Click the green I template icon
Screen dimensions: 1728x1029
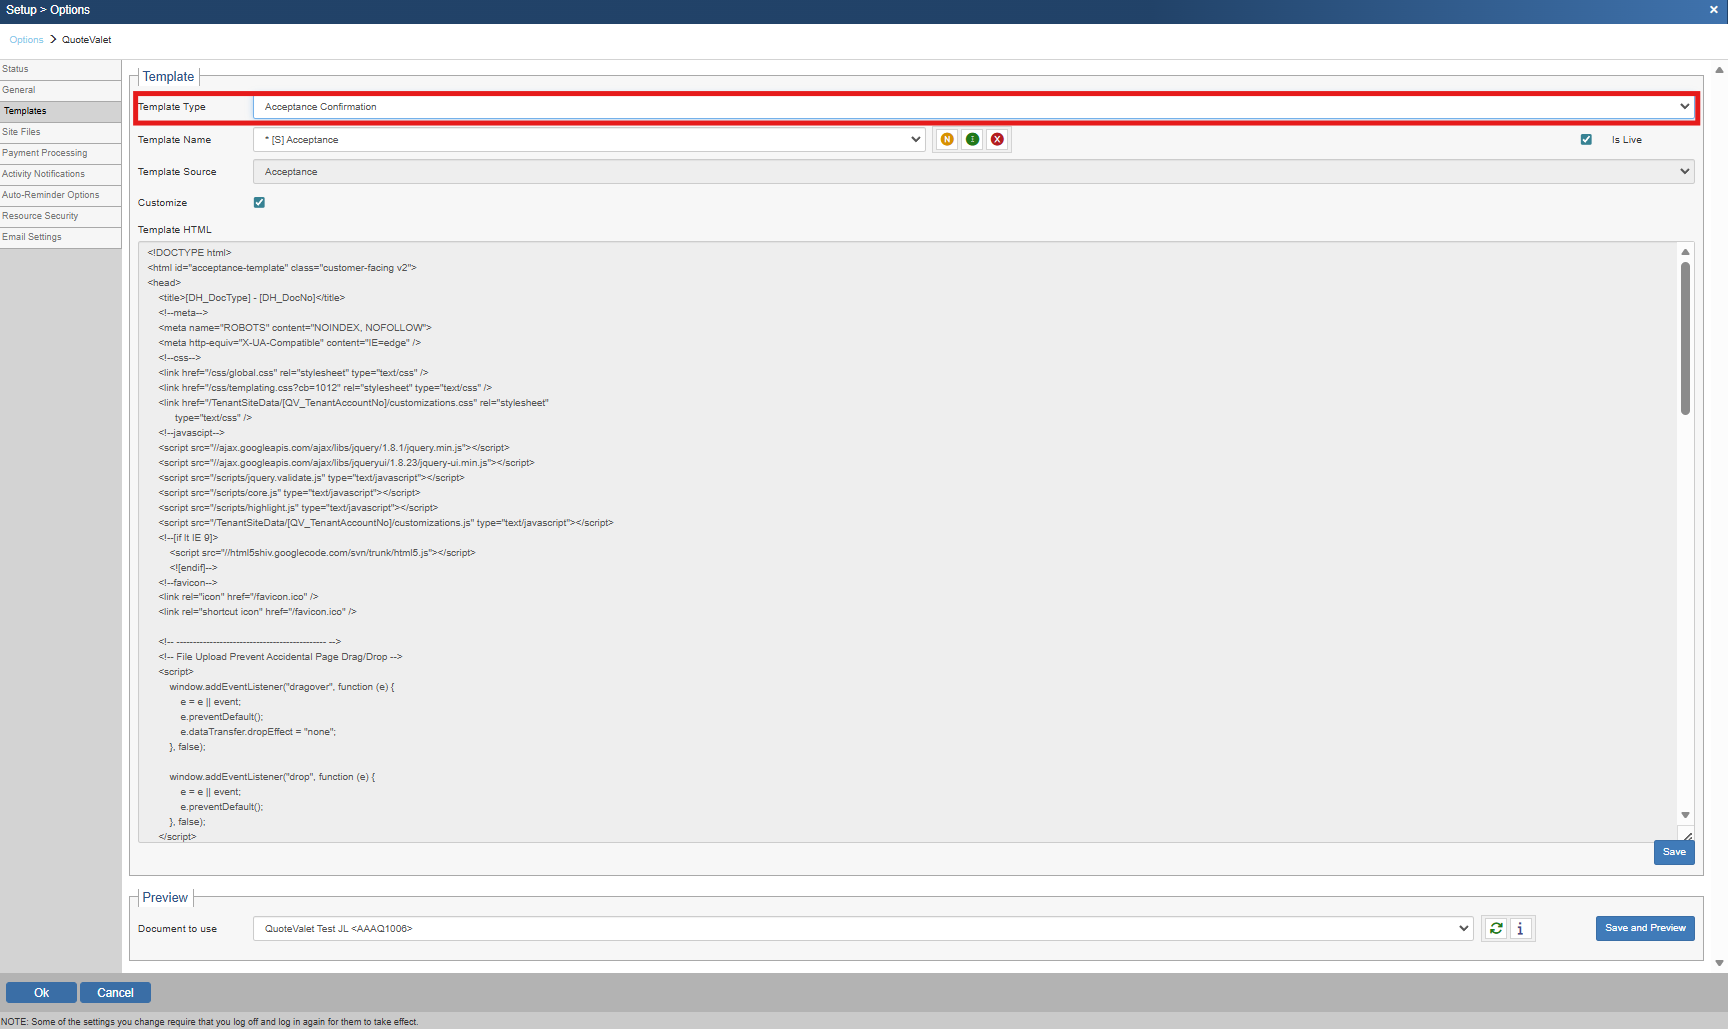(x=972, y=140)
